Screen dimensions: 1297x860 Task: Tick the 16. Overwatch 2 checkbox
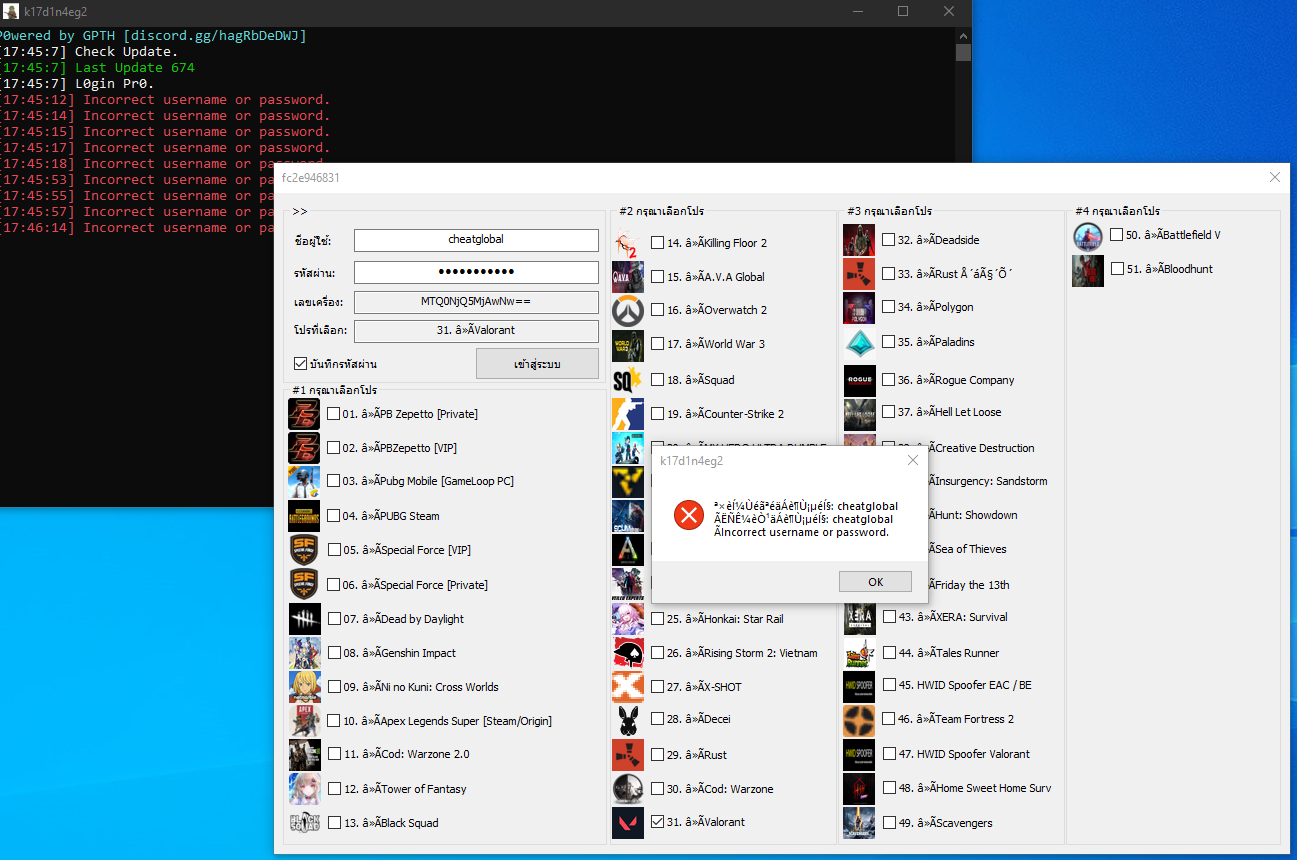[x=657, y=310]
